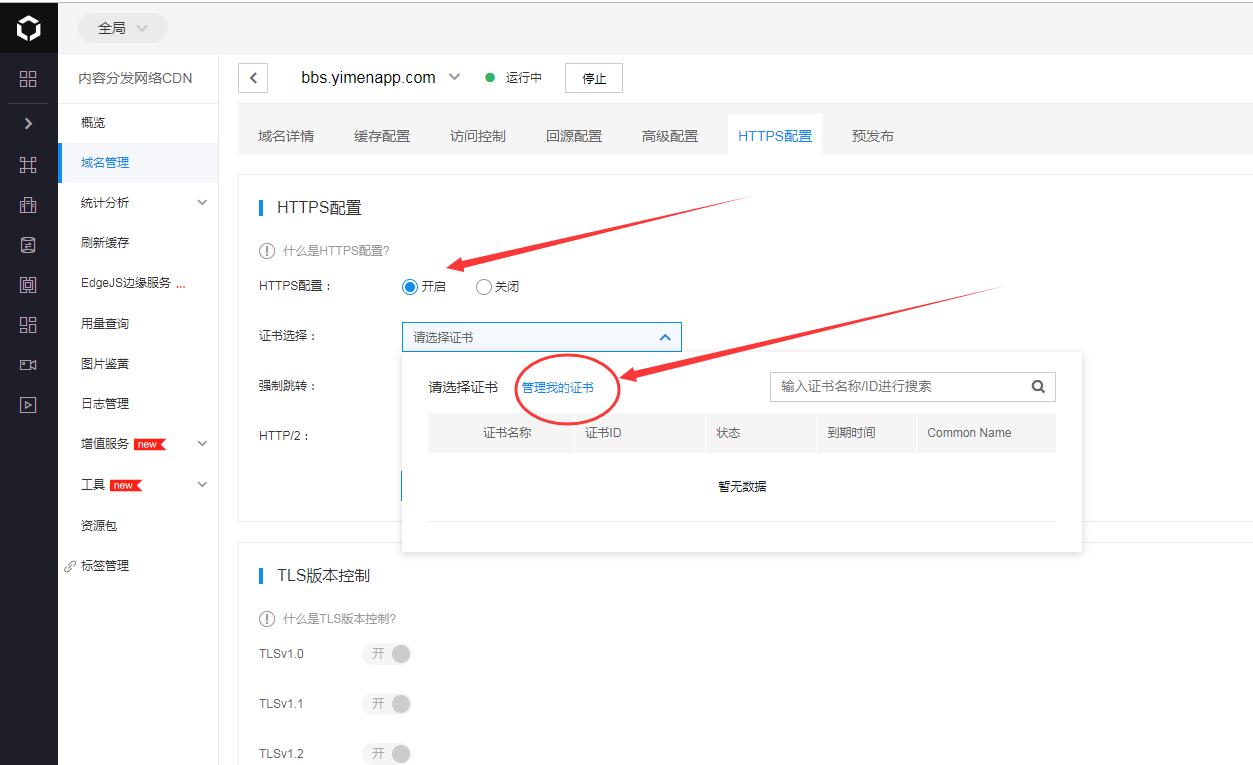Expand the 增值服务 menu chevron

(202, 444)
